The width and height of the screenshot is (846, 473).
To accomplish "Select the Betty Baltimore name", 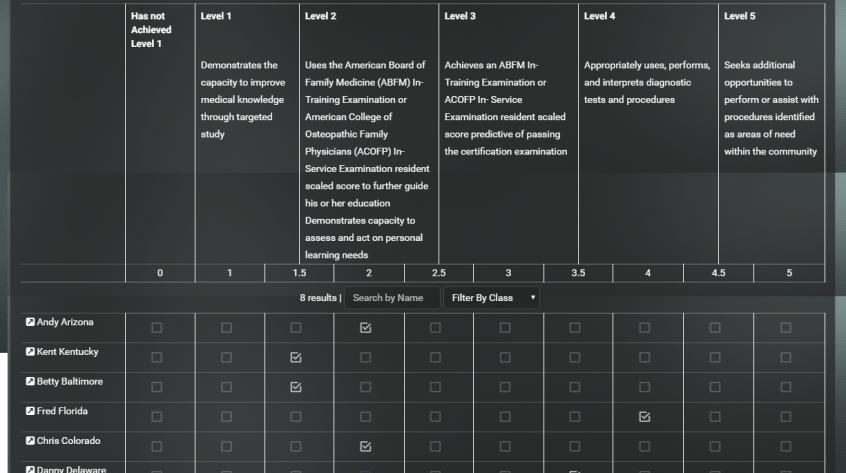I will [70, 381].
